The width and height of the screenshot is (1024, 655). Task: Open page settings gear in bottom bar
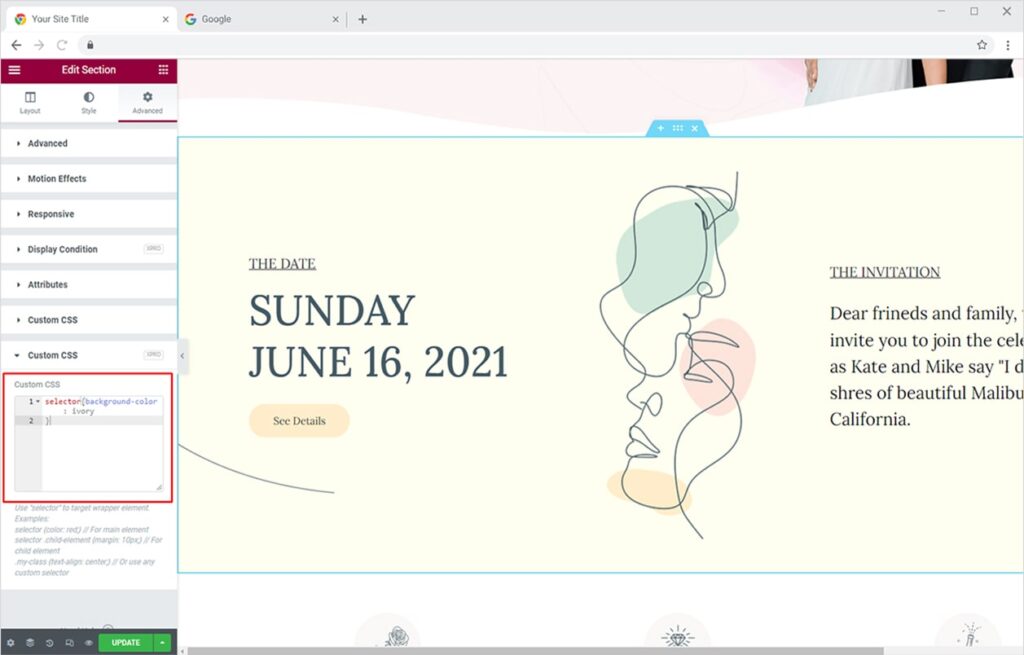pyautogui.click(x=10, y=642)
